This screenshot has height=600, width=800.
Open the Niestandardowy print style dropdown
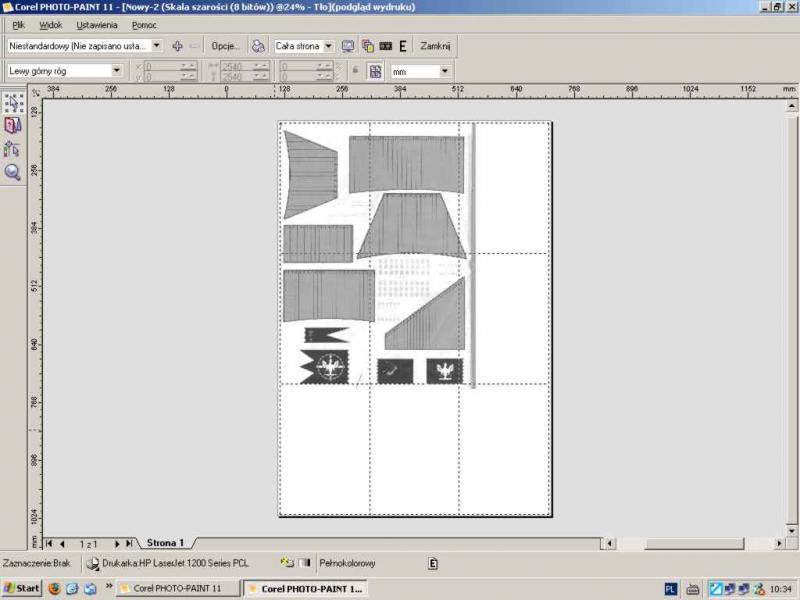pyautogui.click(x=157, y=46)
